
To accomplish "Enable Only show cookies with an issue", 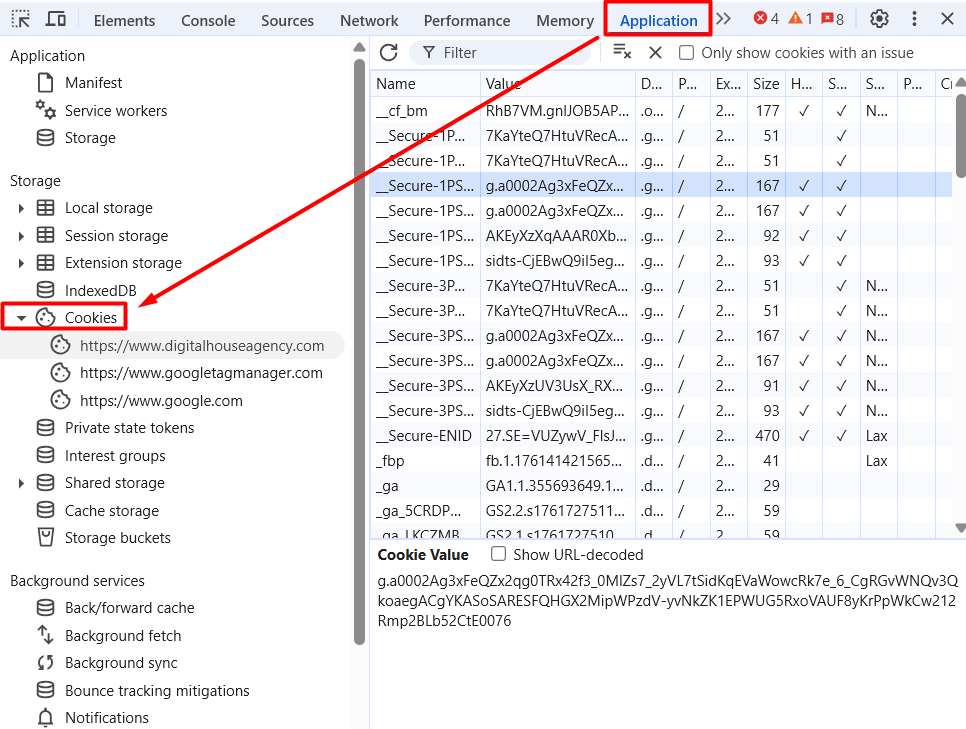I will click(x=687, y=53).
